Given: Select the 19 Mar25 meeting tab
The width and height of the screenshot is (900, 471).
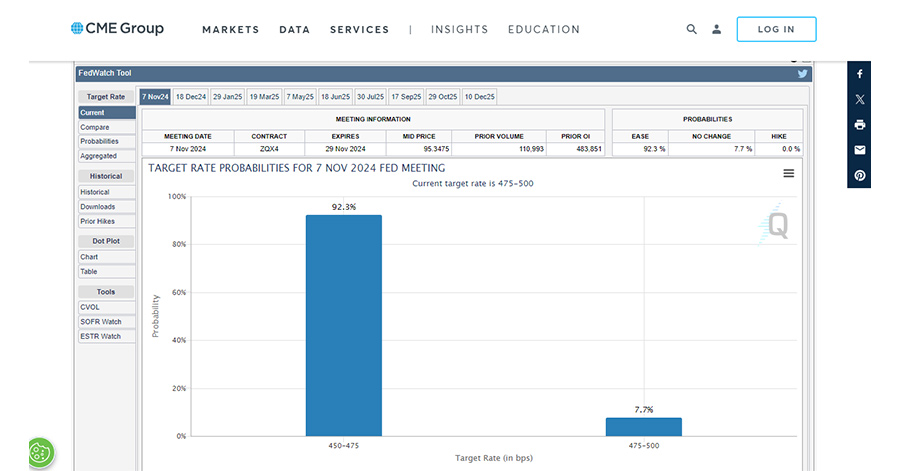Looking at the screenshot, I should click(264, 97).
